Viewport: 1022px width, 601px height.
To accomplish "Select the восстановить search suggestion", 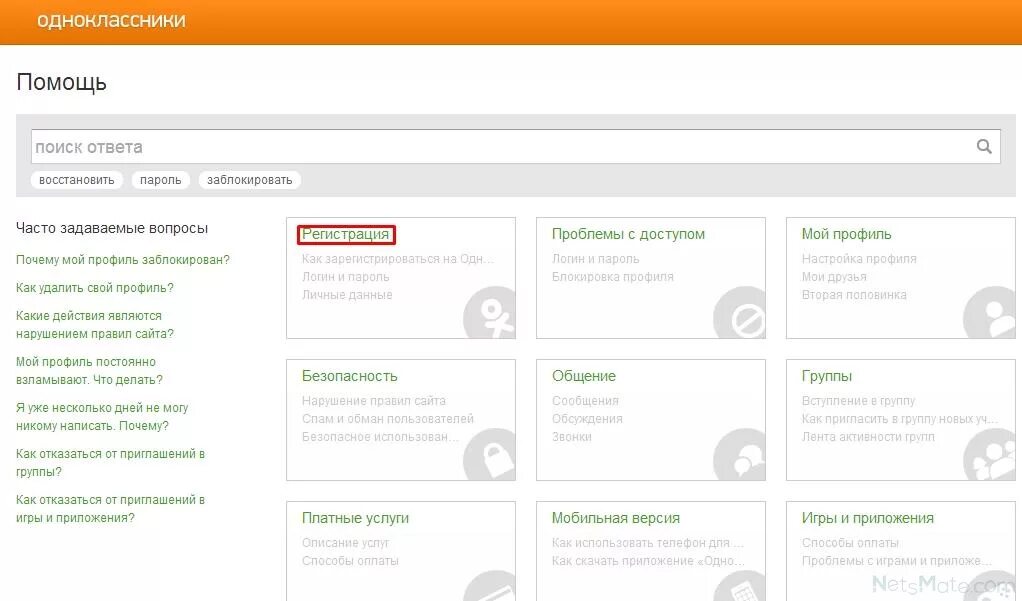I will click(76, 180).
